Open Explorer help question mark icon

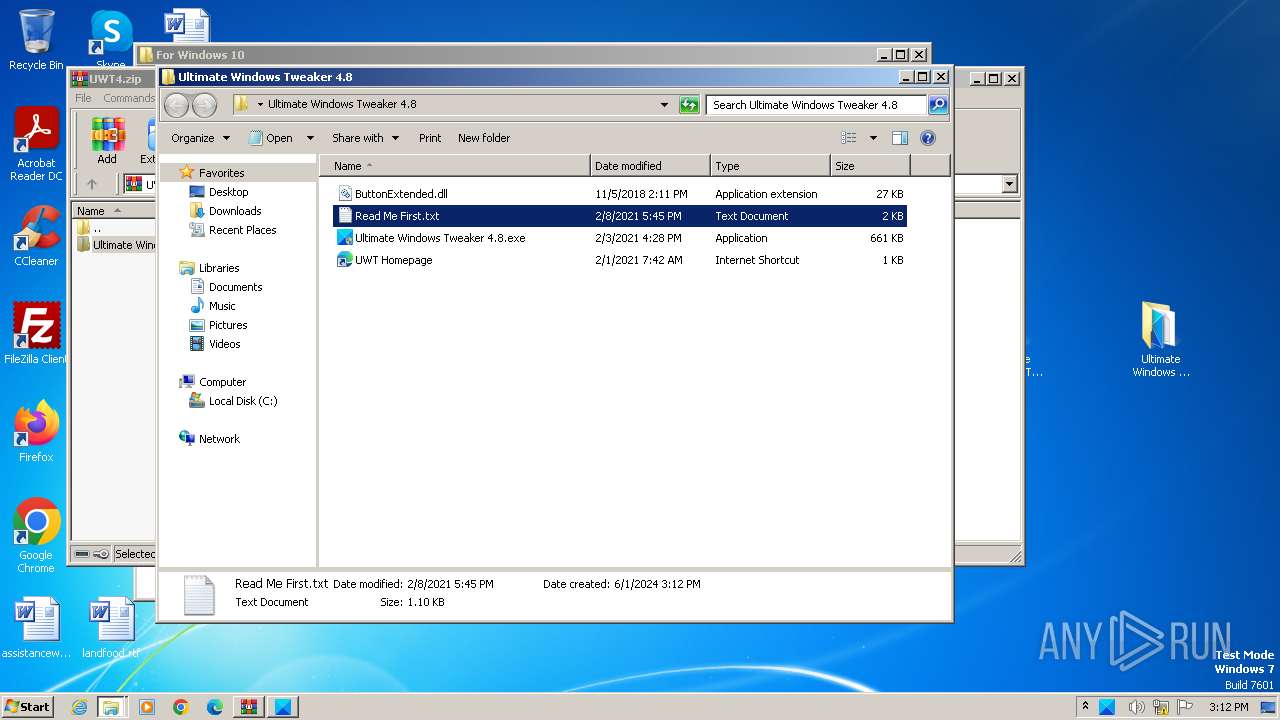tap(927, 138)
